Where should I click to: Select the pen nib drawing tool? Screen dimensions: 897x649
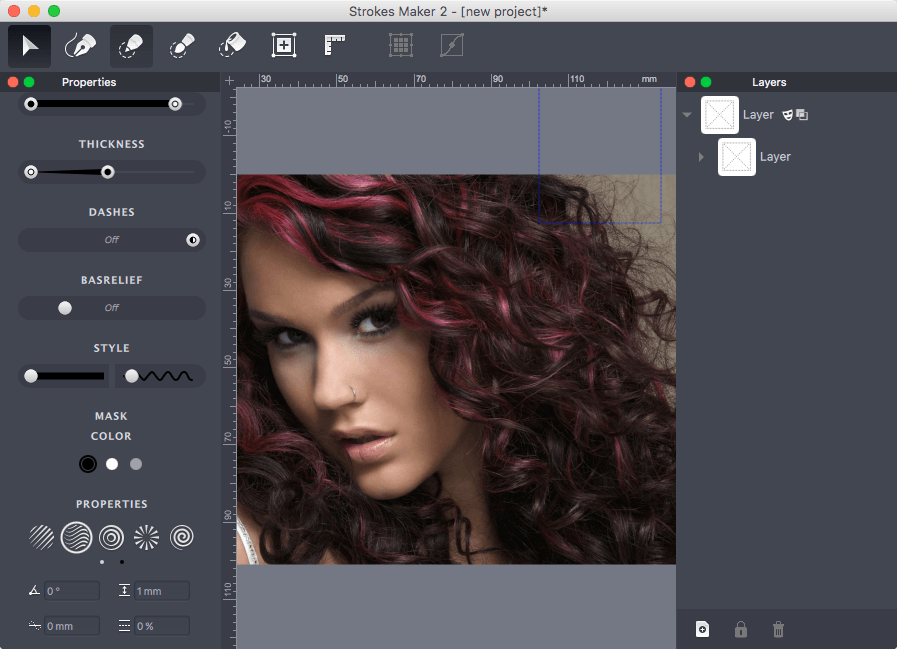(80, 46)
